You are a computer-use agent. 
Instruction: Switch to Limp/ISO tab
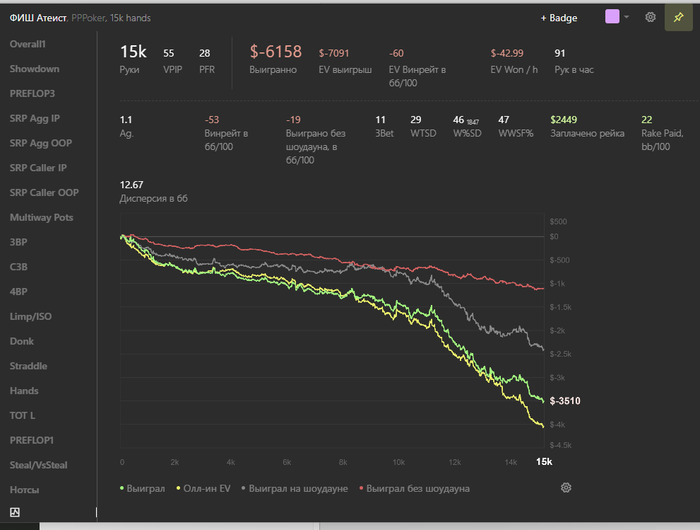point(30,317)
